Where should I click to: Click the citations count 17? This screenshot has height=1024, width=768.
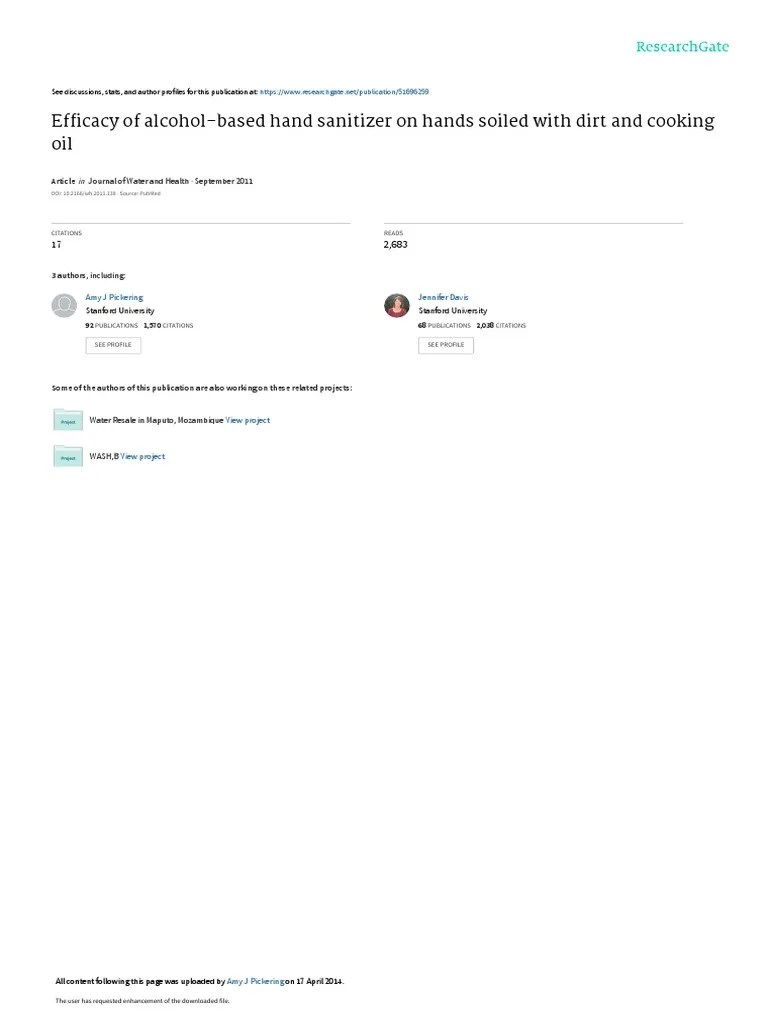[x=56, y=244]
